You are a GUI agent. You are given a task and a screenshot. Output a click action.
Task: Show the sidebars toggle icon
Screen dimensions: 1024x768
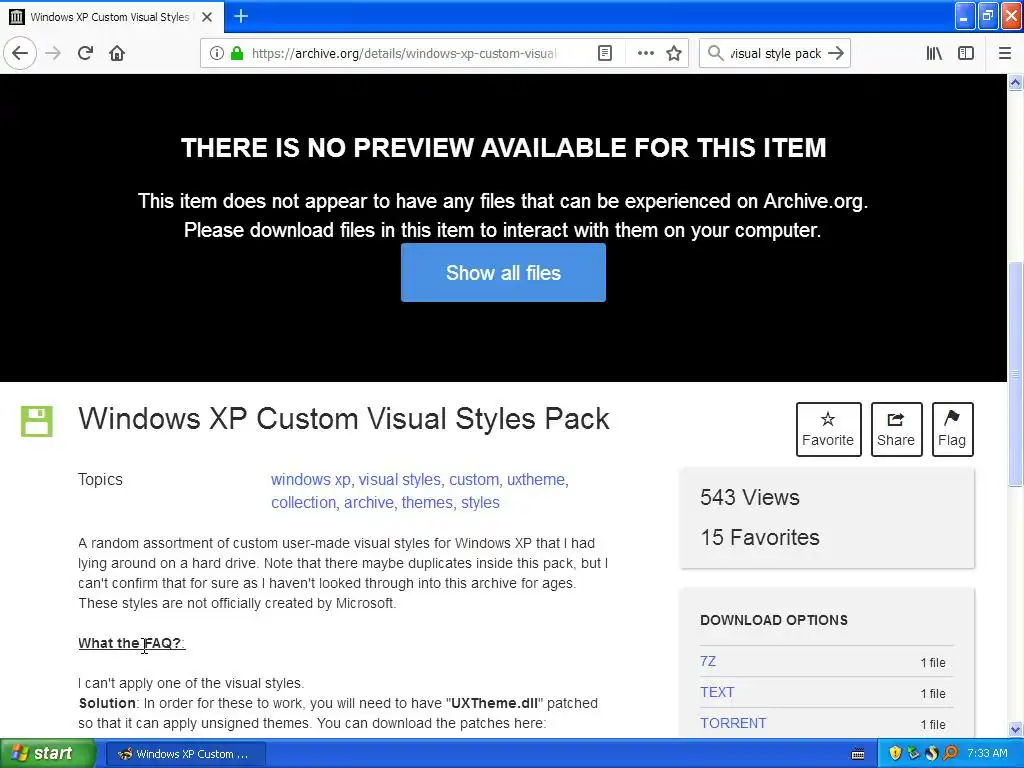[x=966, y=54]
